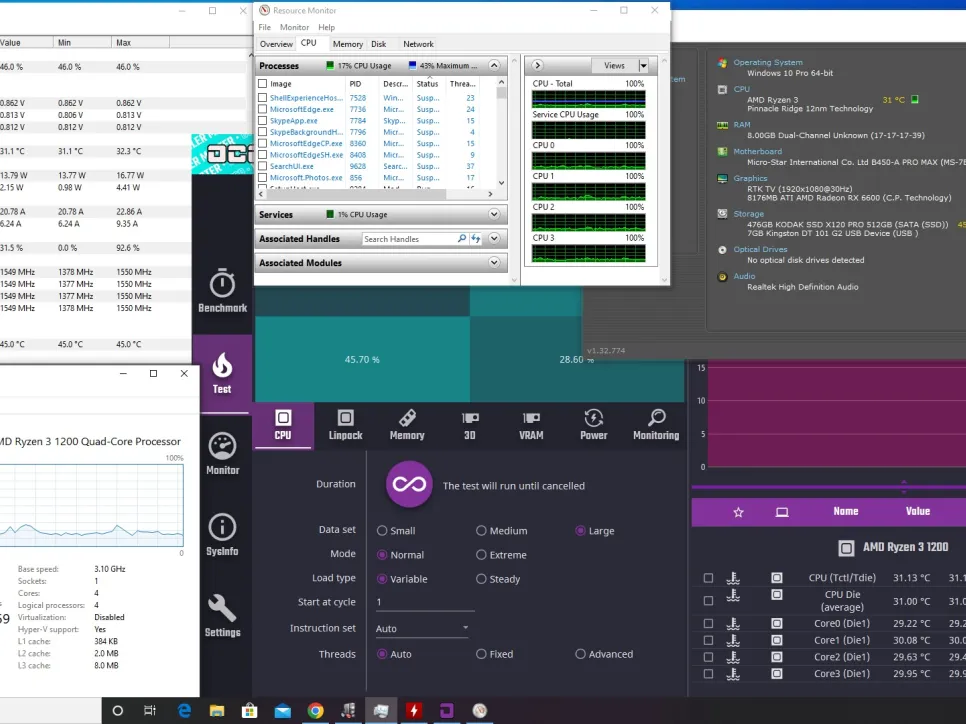966x724 pixels.
Task: Open the Optical Drives link in Speccy
Action: point(760,250)
